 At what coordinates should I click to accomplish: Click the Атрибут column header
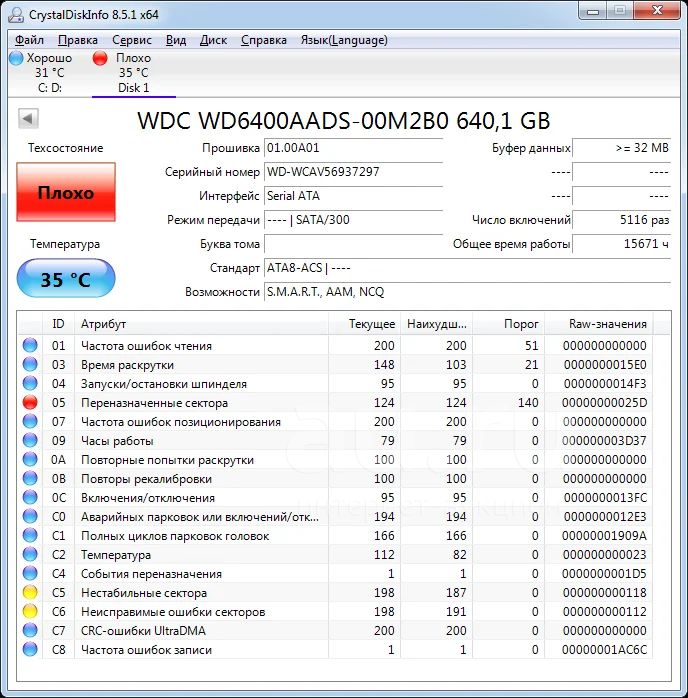[x=201, y=324]
